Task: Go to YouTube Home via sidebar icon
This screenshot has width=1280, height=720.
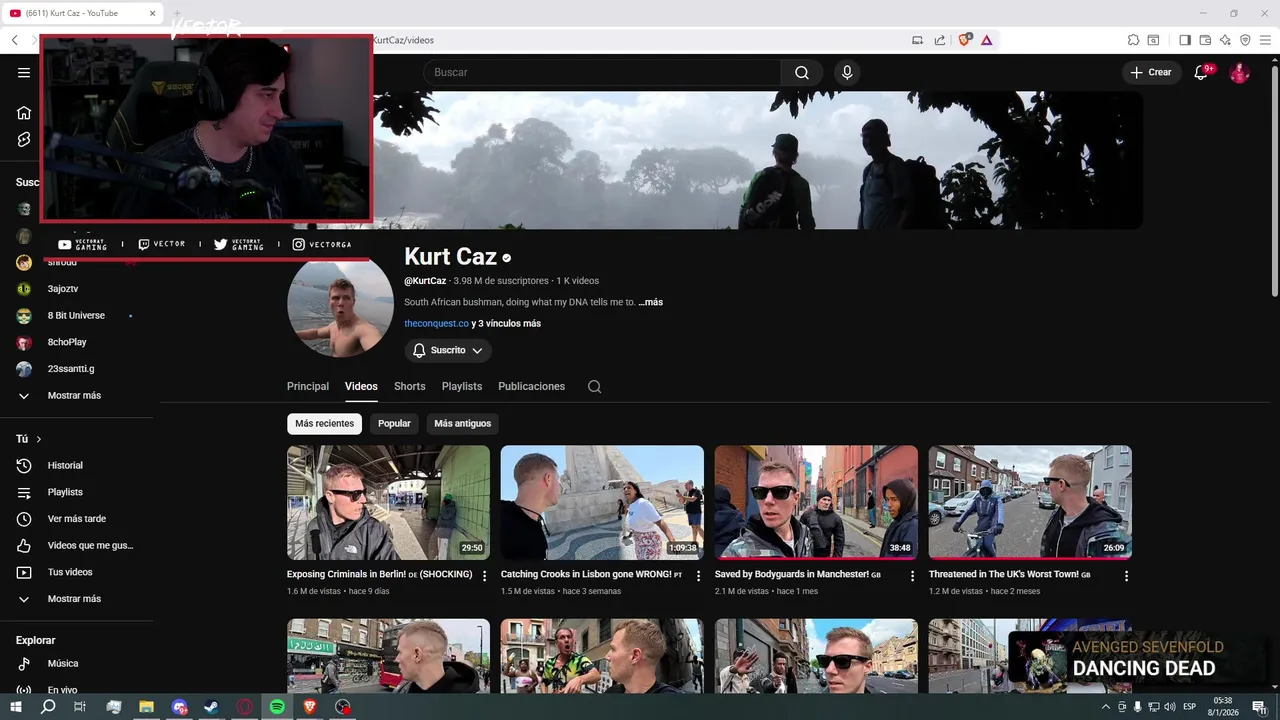Action: (x=24, y=112)
